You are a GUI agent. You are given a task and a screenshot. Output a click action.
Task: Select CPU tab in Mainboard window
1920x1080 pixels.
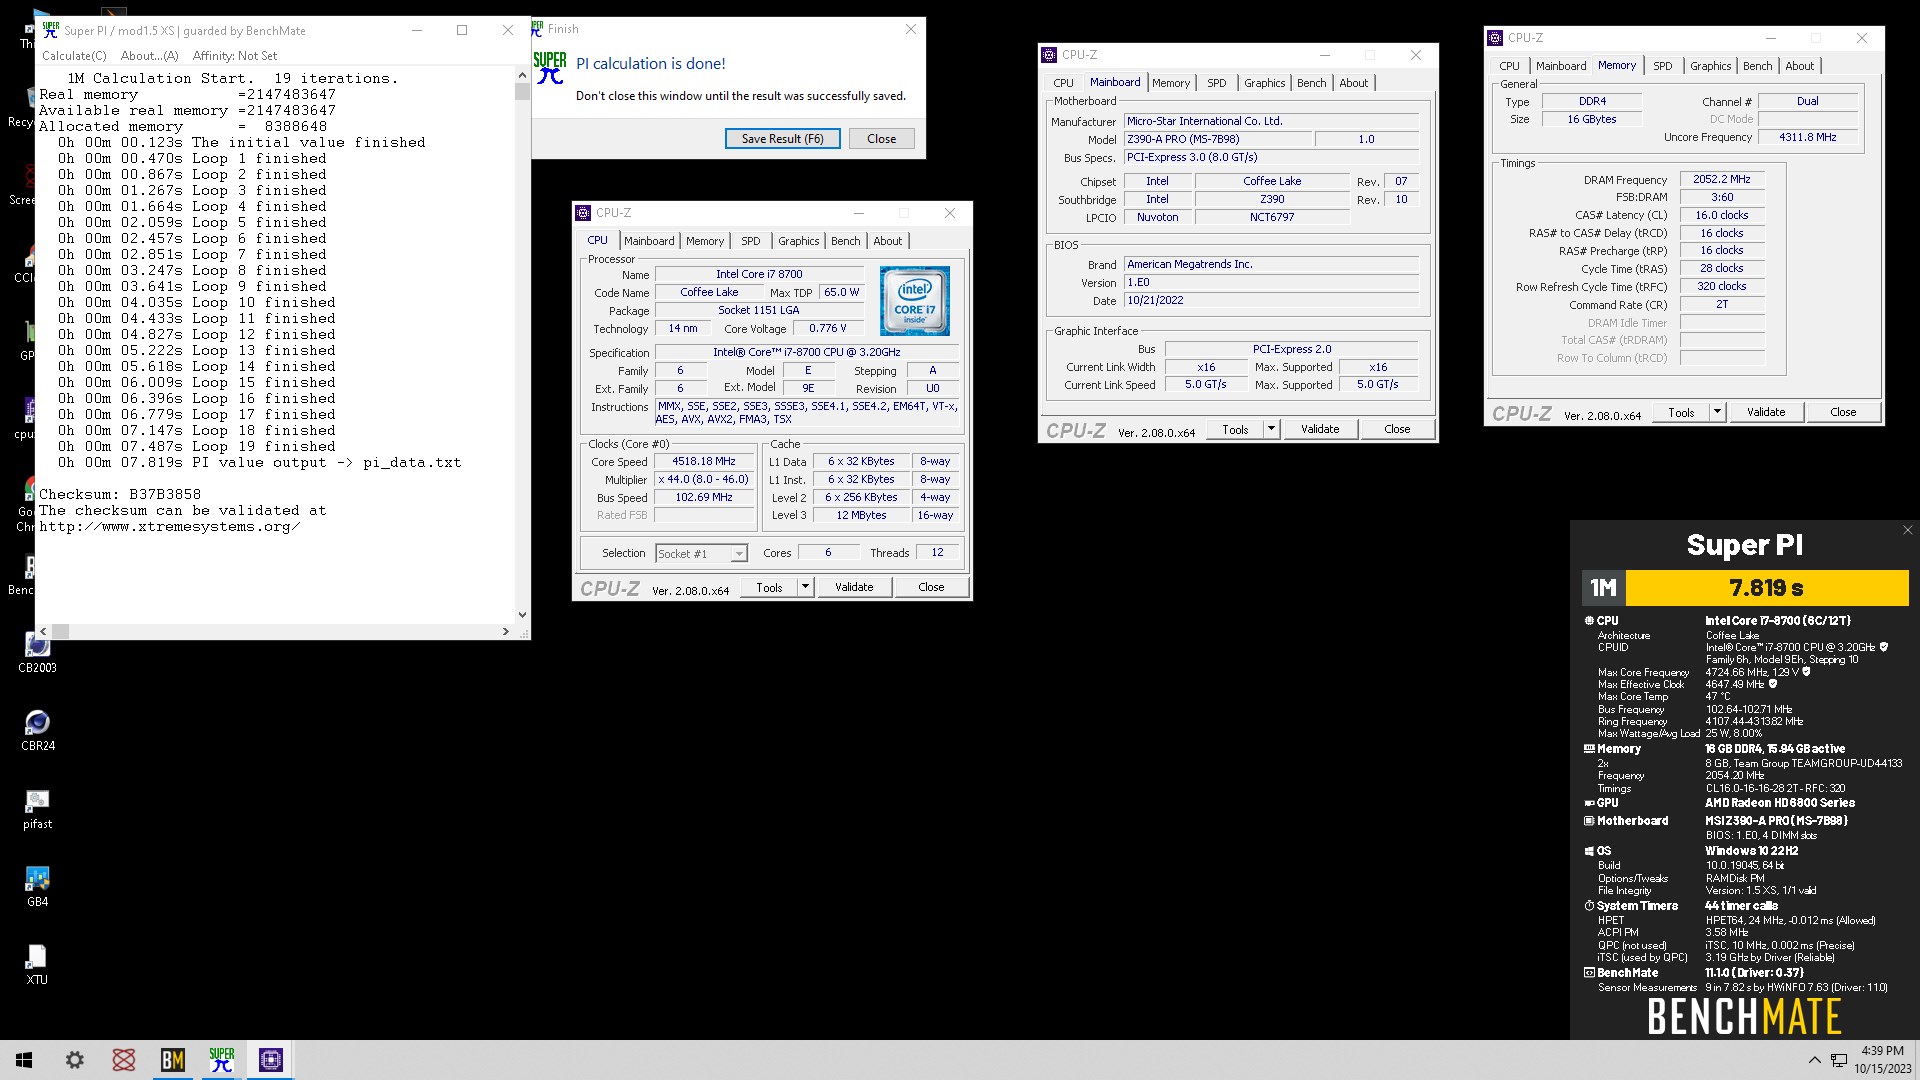click(x=1063, y=83)
